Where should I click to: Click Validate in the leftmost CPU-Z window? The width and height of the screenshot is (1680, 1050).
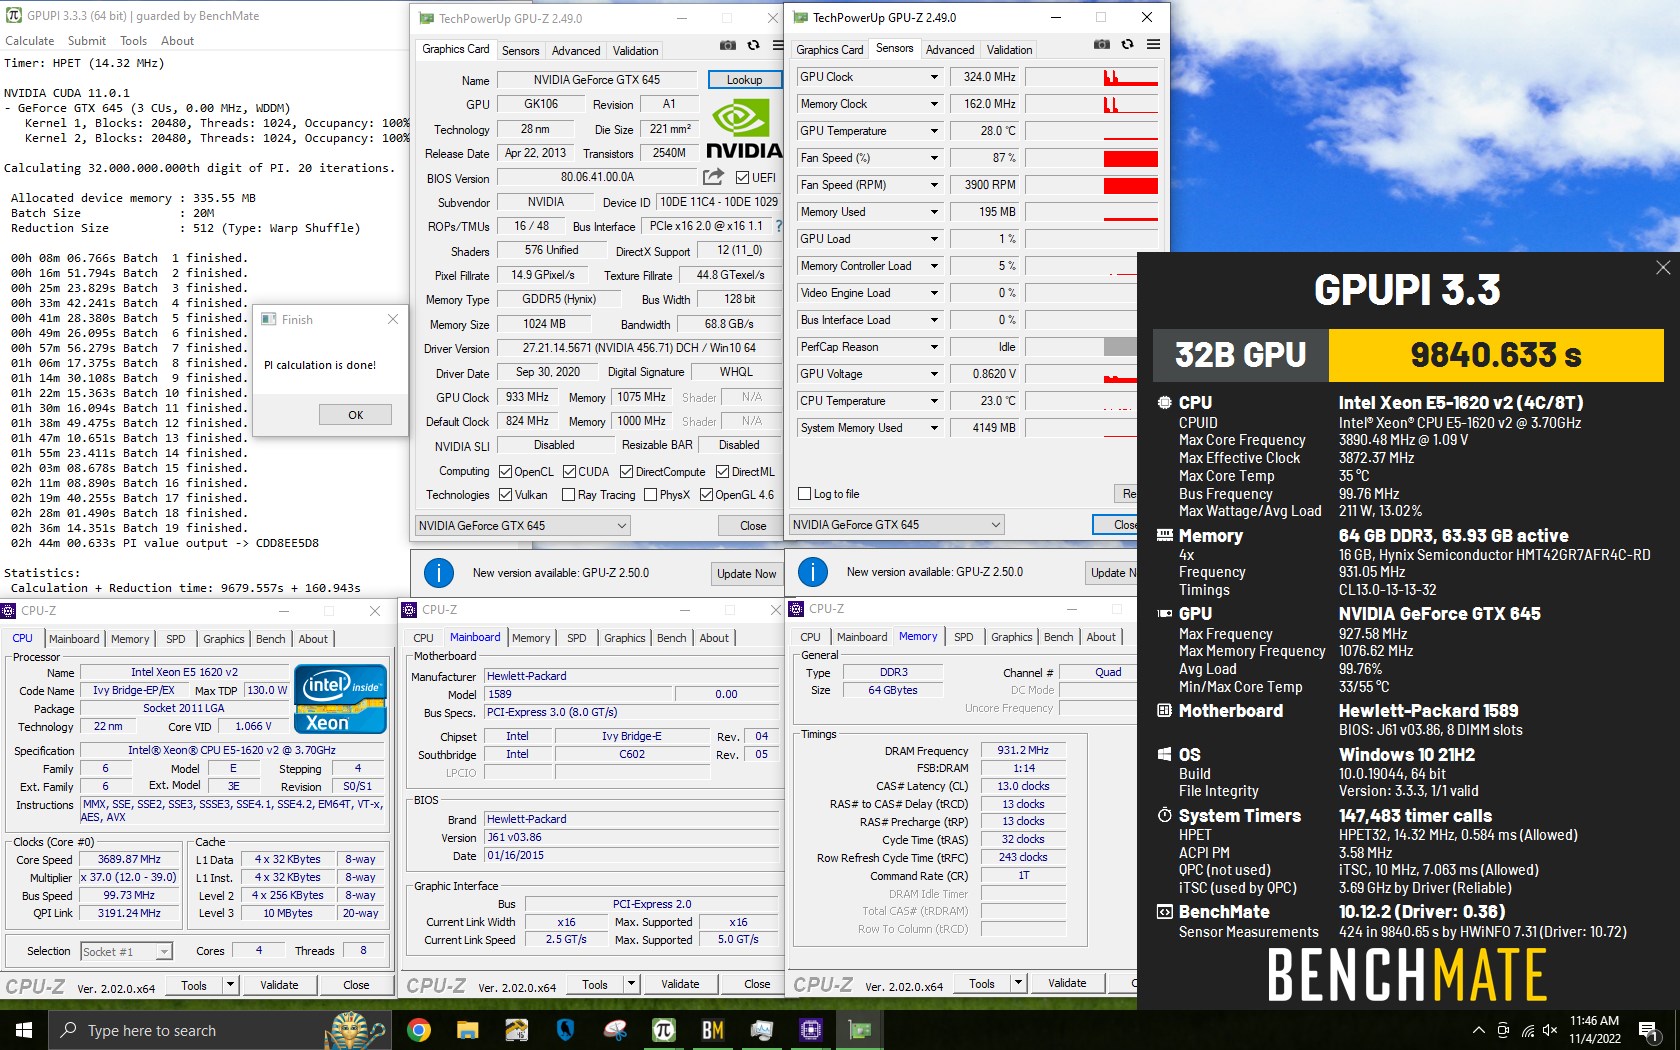point(279,985)
